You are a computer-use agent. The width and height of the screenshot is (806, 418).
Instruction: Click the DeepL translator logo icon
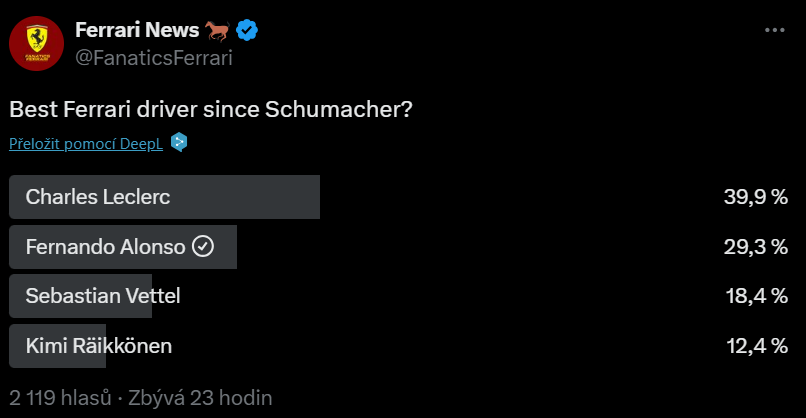tap(179, 142)
